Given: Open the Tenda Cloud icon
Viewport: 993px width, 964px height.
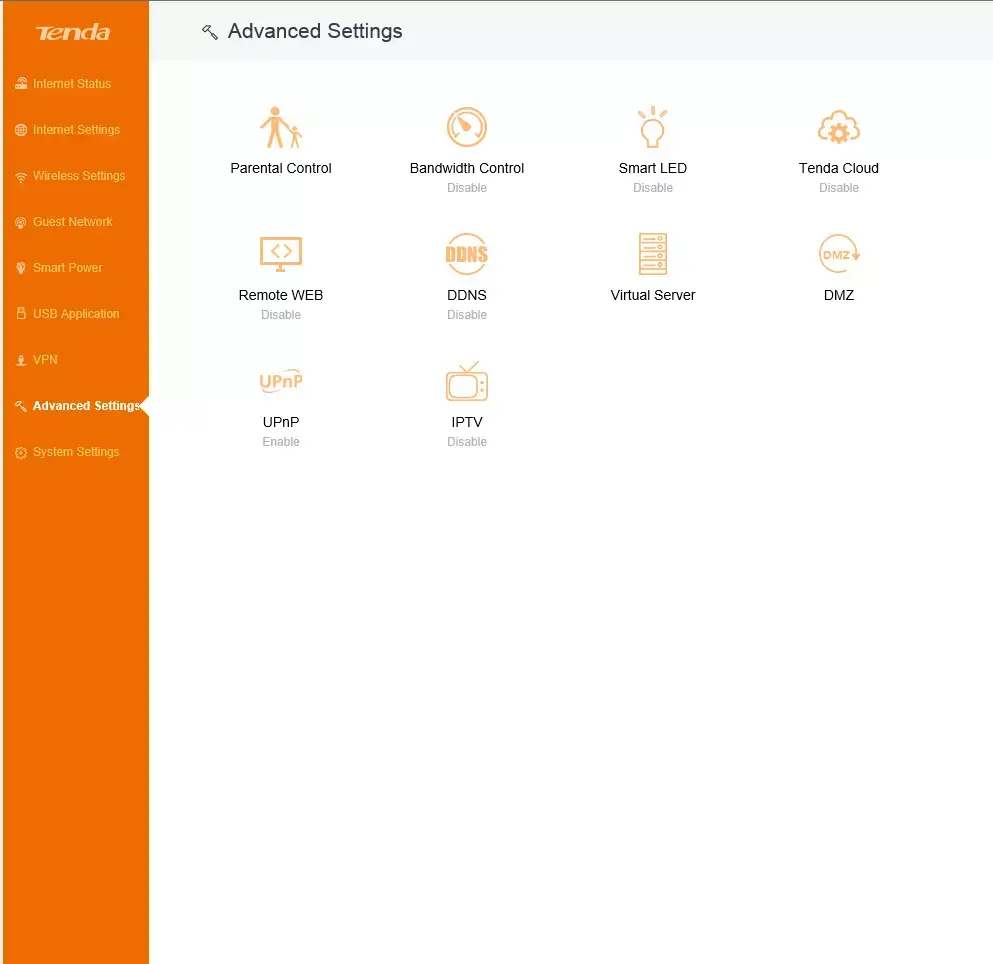Looking at the screenshot, I should coord(838,127).
